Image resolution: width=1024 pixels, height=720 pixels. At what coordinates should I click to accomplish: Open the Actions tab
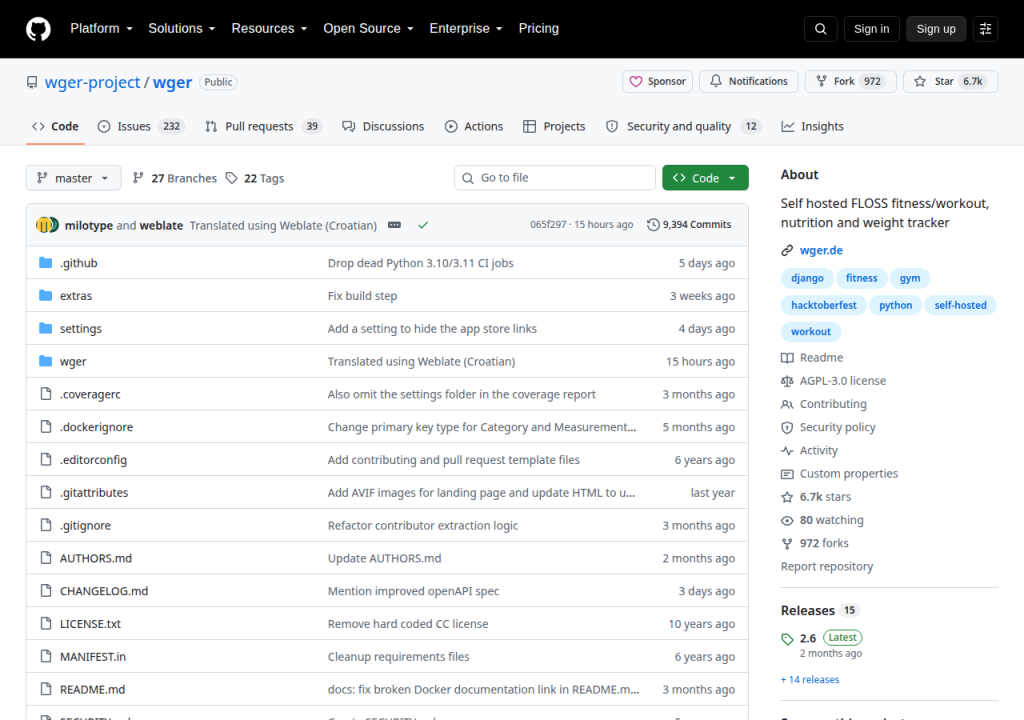tap(474, 126)
